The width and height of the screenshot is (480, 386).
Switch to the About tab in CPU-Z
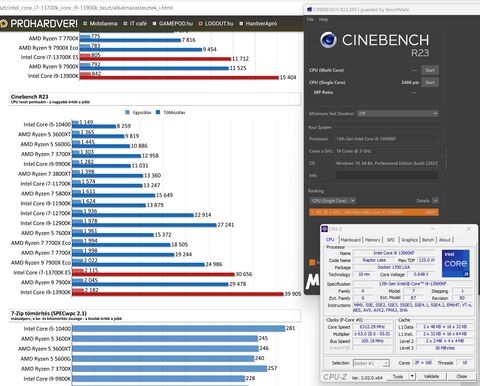pos(445,240)
